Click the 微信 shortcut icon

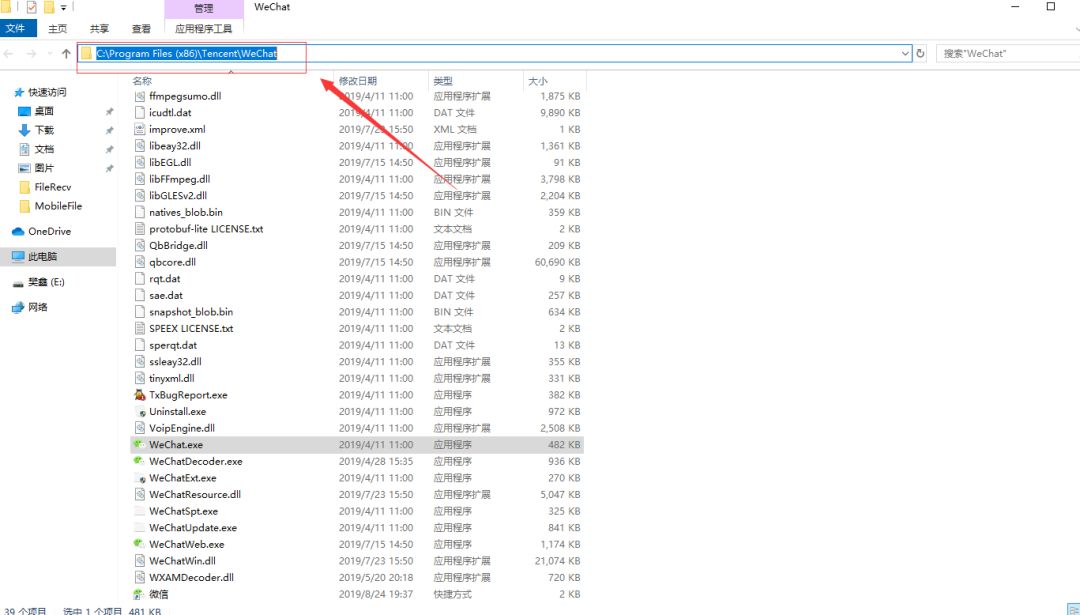(x=140, y=594)
